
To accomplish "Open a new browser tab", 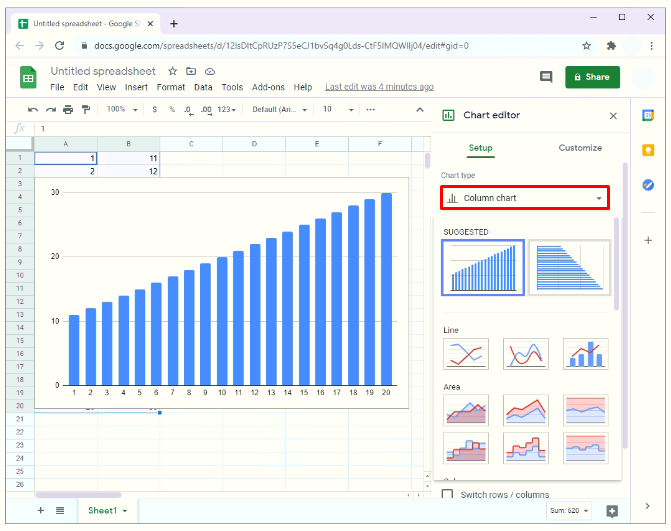I will coord(174,24).
